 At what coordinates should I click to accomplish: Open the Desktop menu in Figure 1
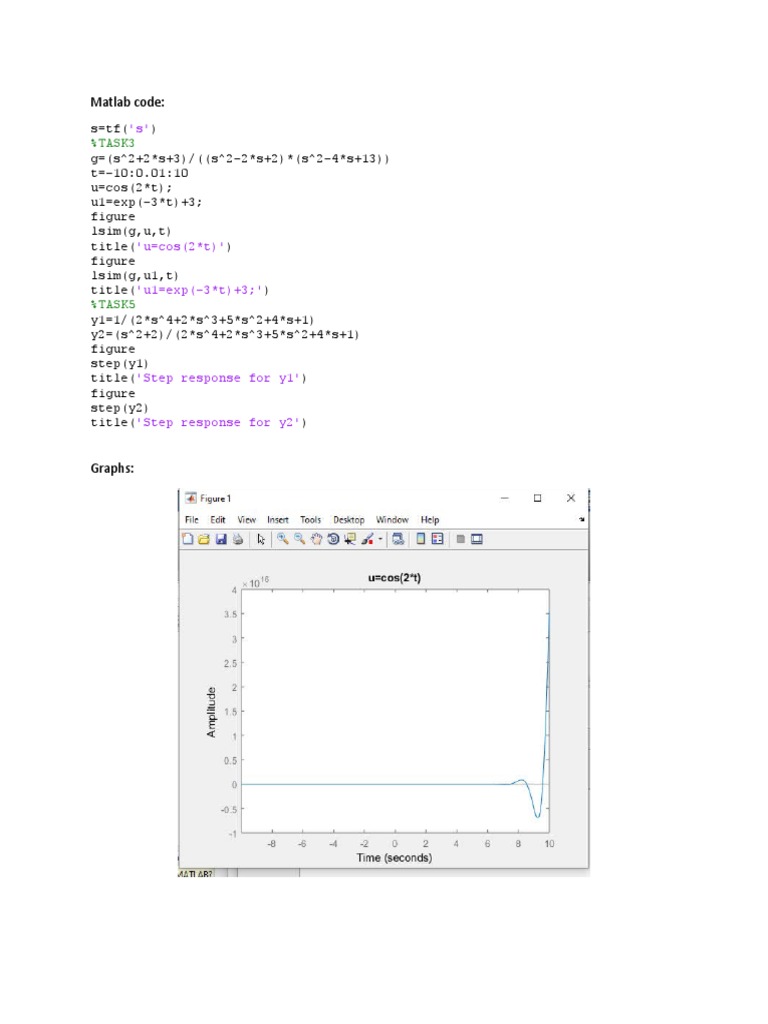click(x=349, y=520)
